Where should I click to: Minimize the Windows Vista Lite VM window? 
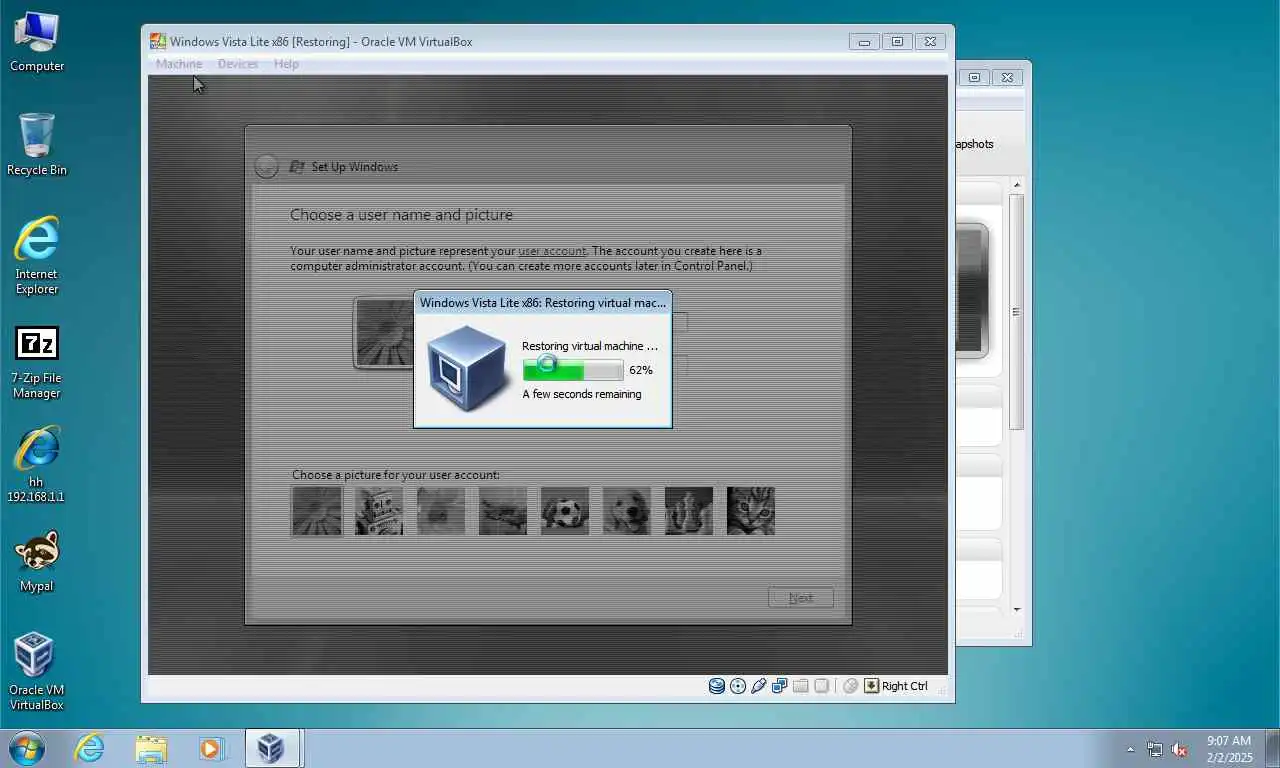pyautogui.click(x=864, y=41)
